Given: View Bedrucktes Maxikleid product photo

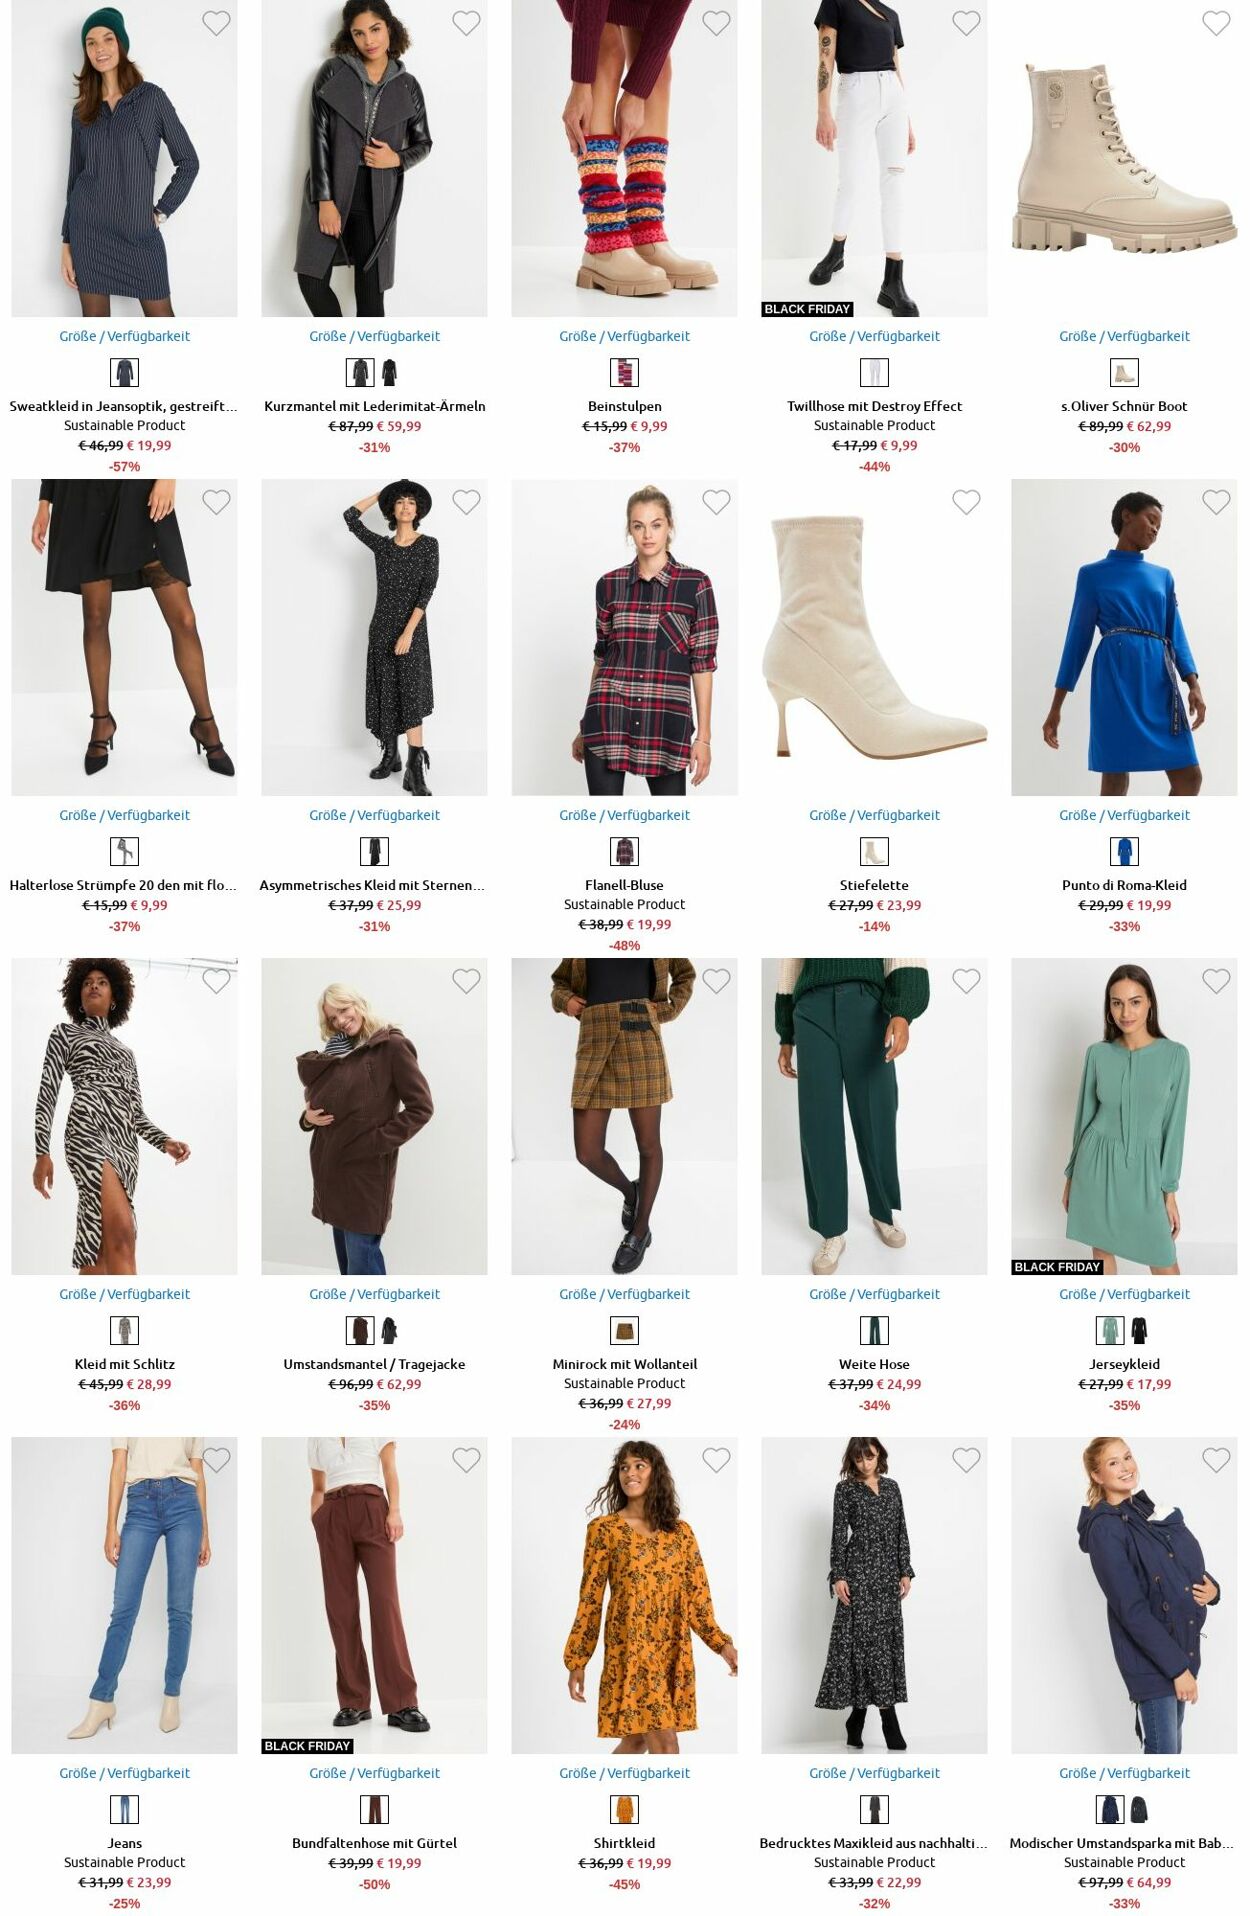Looking at the screenshot, I should click(x=874, y=1595).
